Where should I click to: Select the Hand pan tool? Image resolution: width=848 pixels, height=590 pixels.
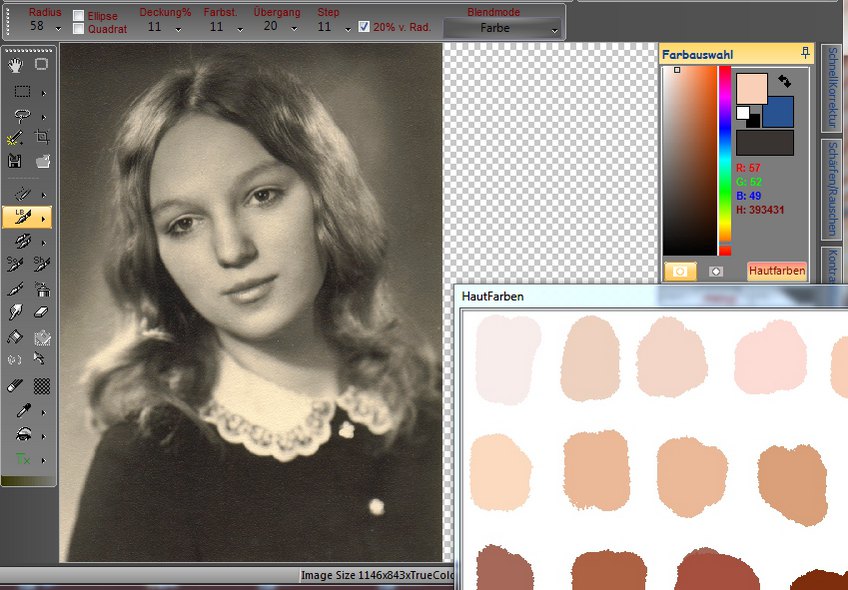(x=16, y=65)
